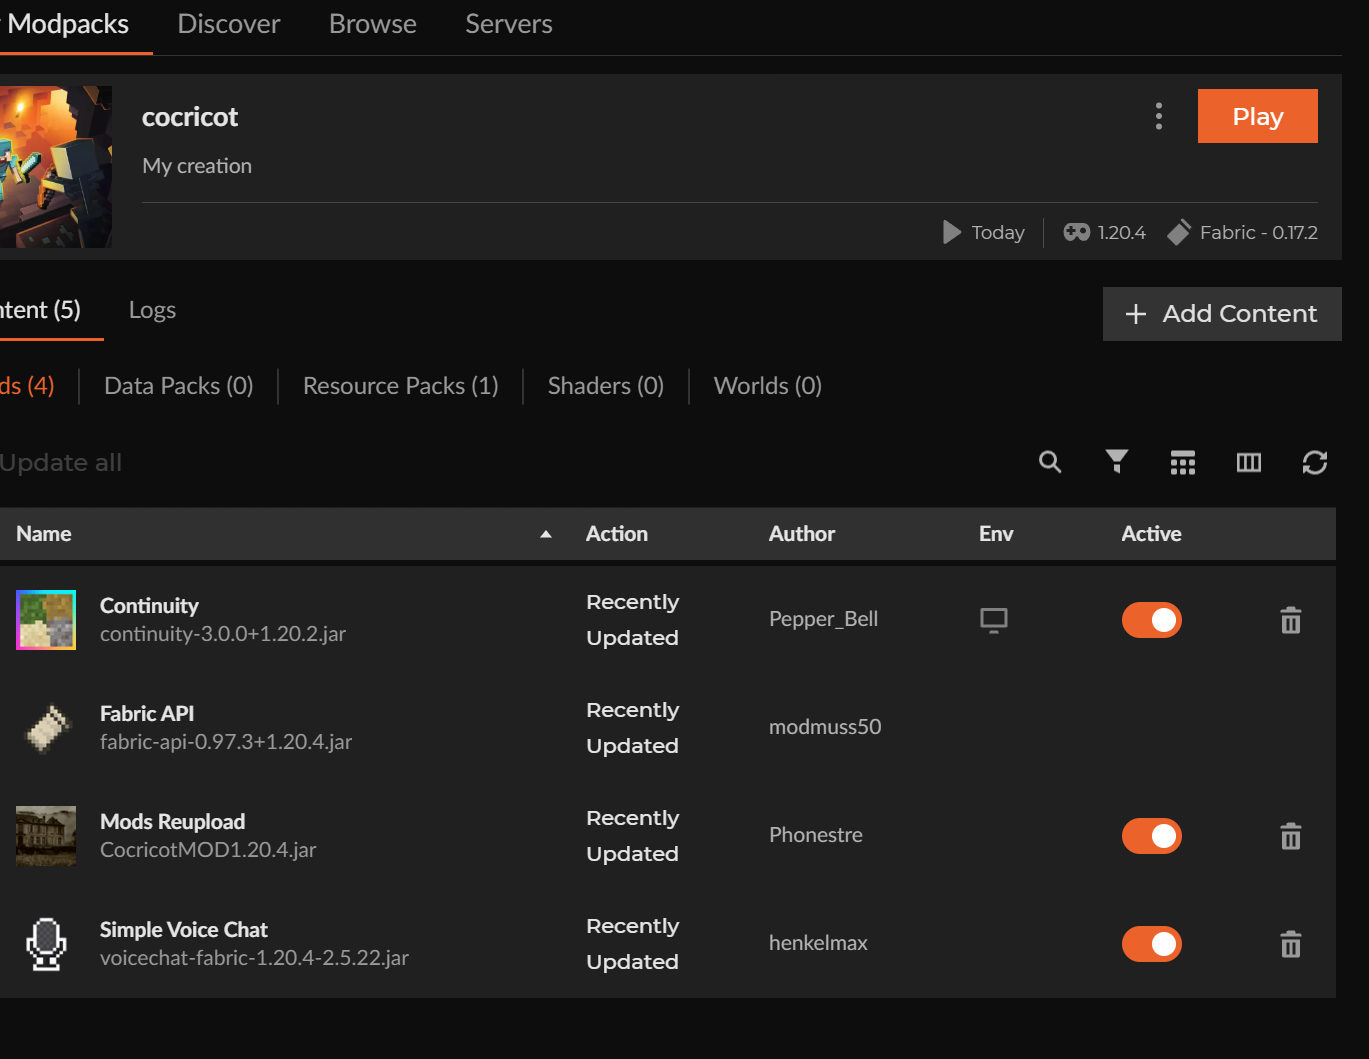The image size is (1369, 1059).
Task: Switch to the Modpacks tab
Action: [68, 24]
